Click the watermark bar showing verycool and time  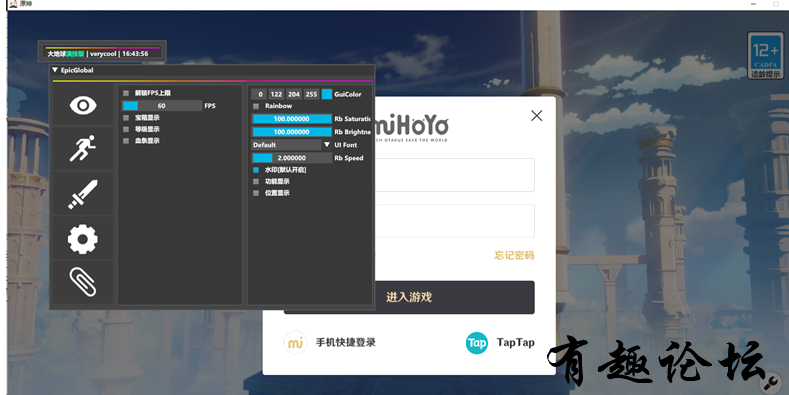point(102,52)
